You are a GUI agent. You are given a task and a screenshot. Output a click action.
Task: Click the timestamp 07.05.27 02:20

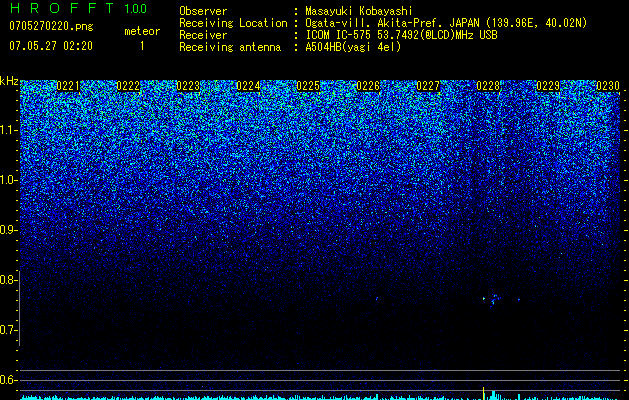[x=51, y=46]
